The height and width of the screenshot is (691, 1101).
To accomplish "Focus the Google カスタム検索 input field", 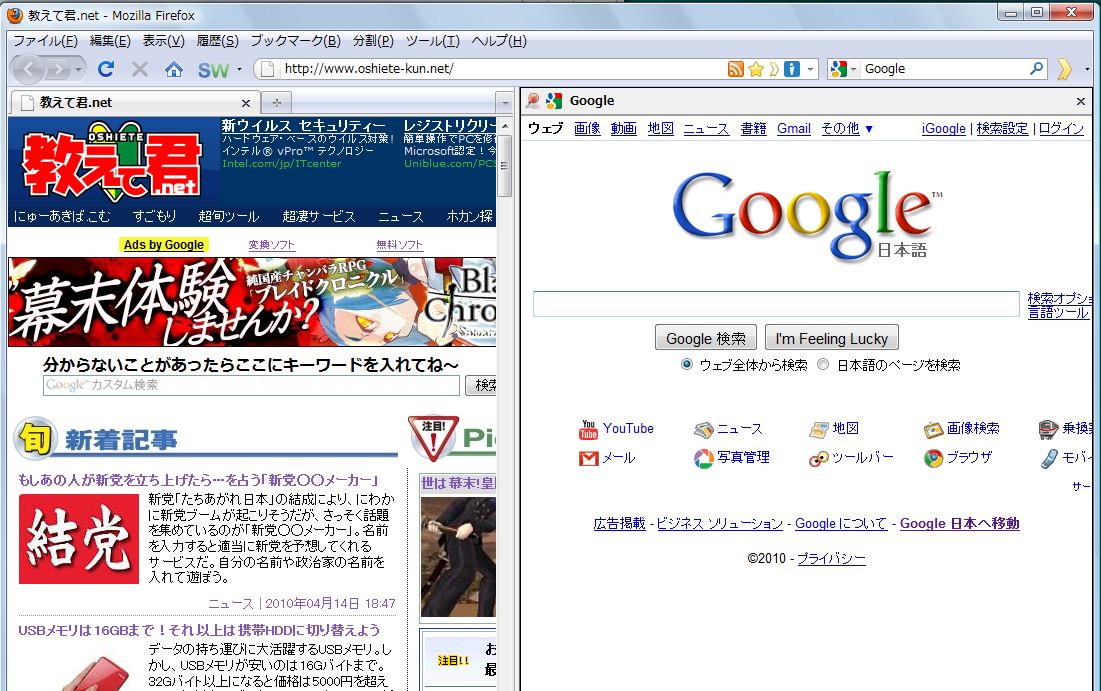I will click(251, 386).
